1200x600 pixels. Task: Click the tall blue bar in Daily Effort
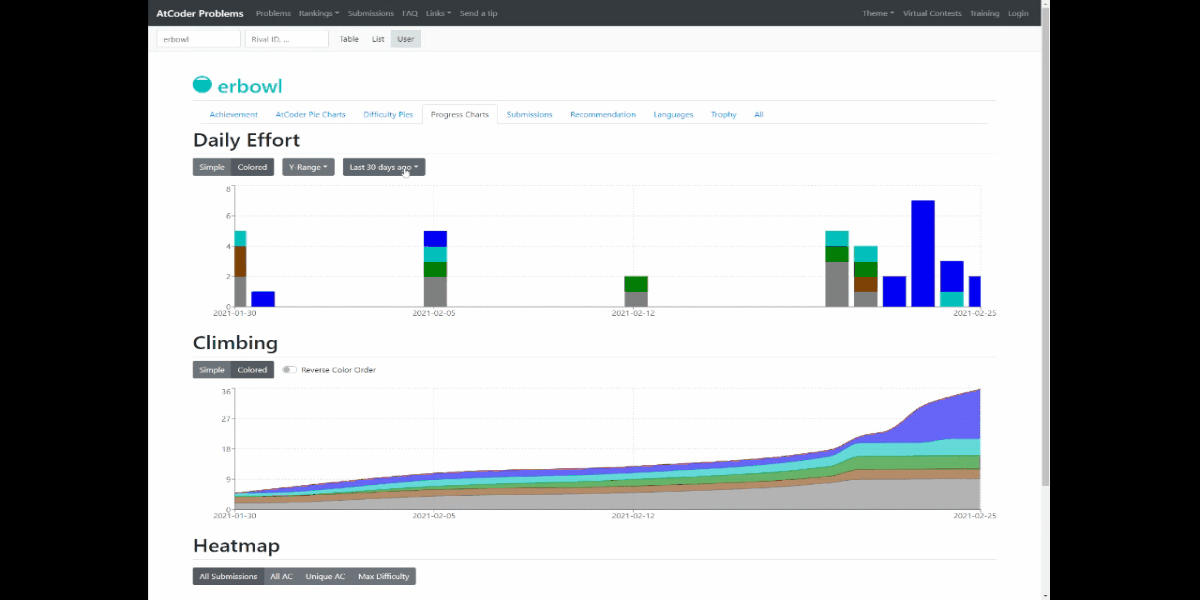click(923, 253)
